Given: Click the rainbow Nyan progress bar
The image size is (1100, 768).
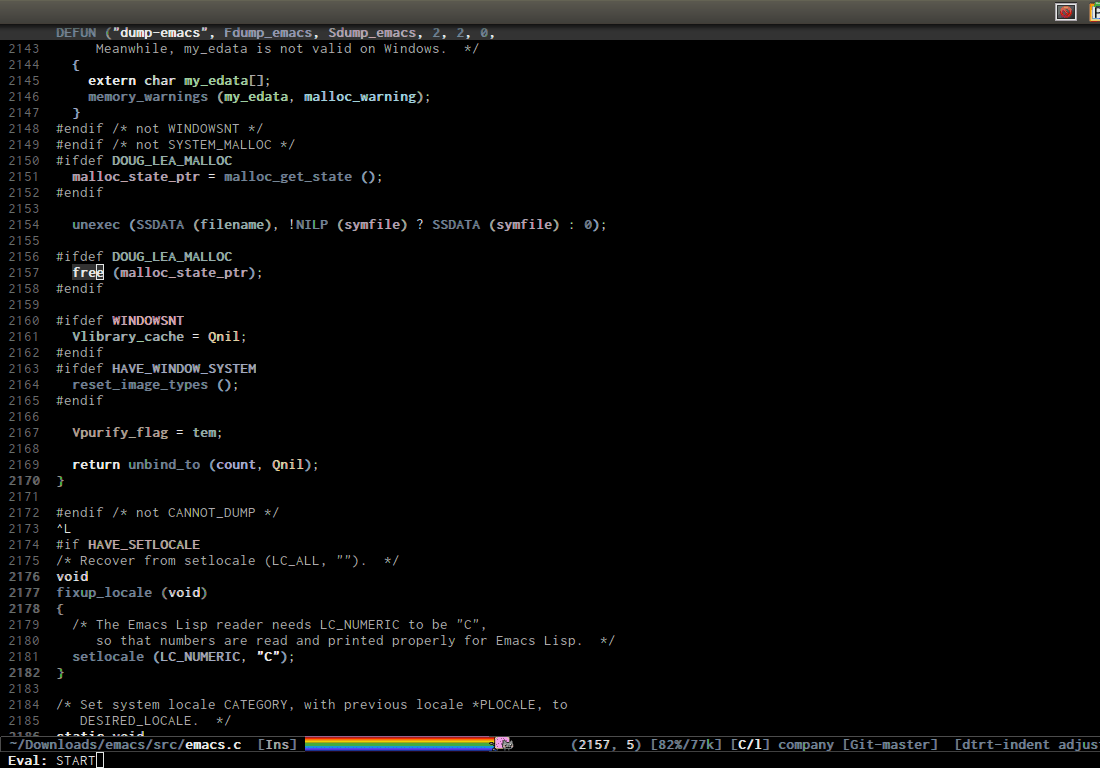Looking at the screenshot, I should click(399, 744).
